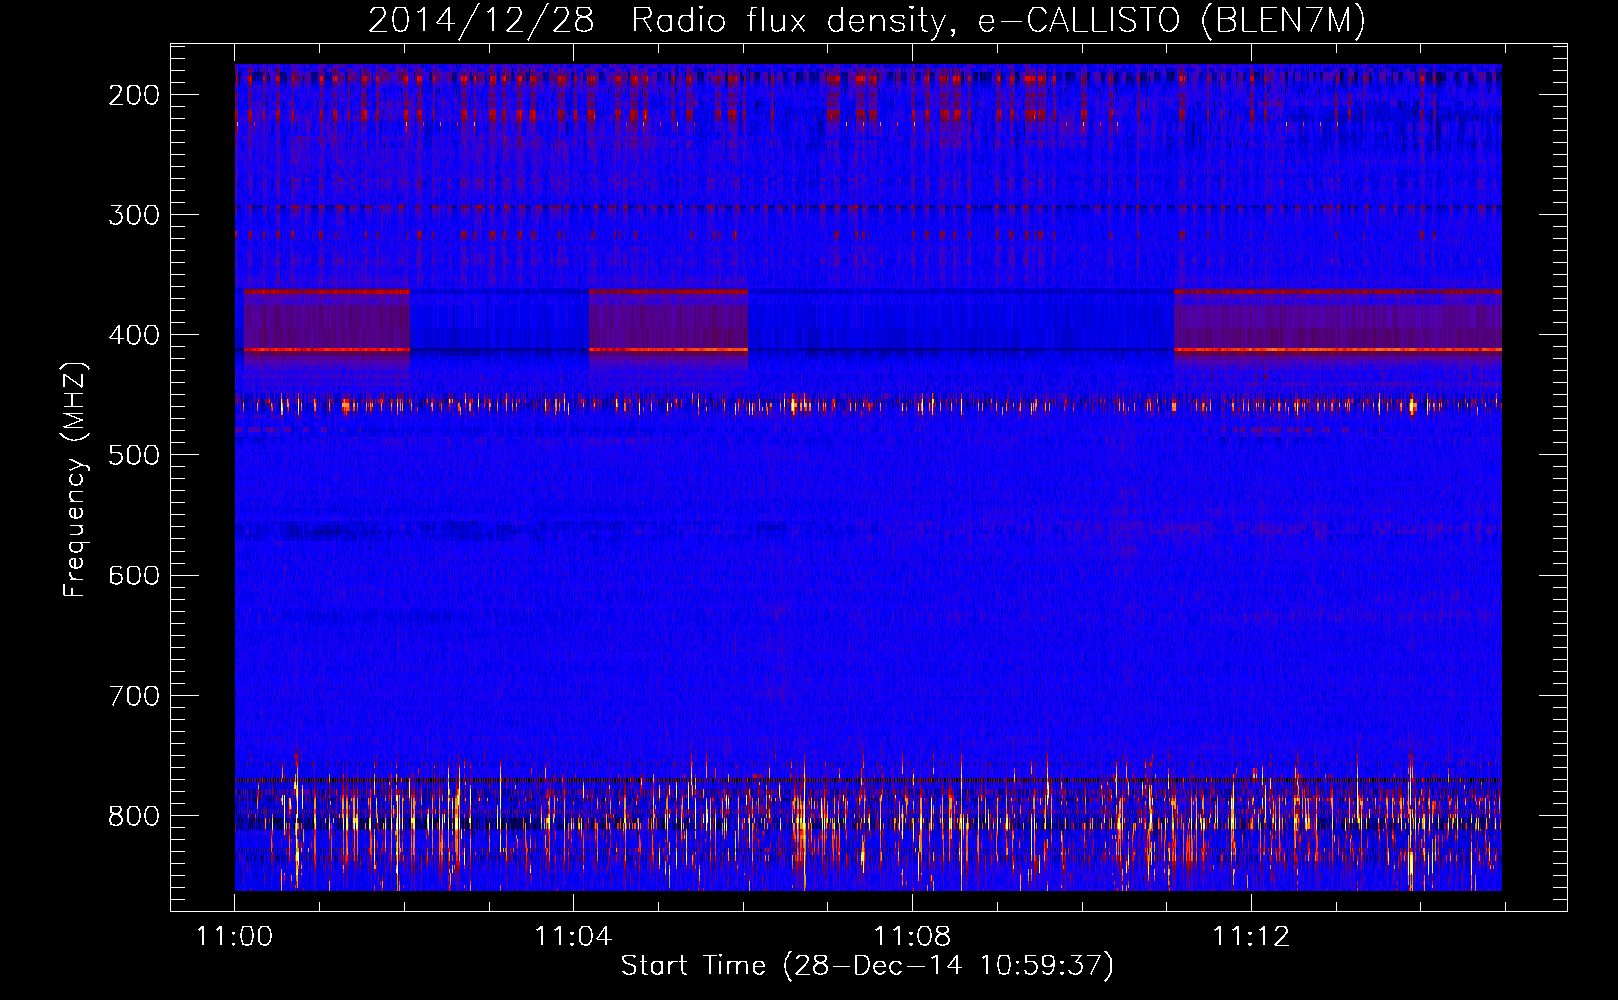Click the "Start Time (28-Dec-14 10:59:37)" label
Image resolution: width=1618 pixels, height=1000 pixels.
(x=867, y=966)
